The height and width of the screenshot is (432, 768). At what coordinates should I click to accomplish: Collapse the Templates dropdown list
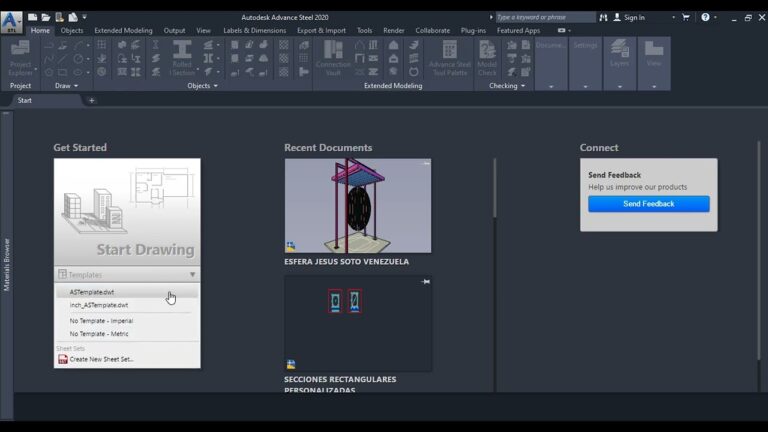pyautogui.click(x=192, y=275)
